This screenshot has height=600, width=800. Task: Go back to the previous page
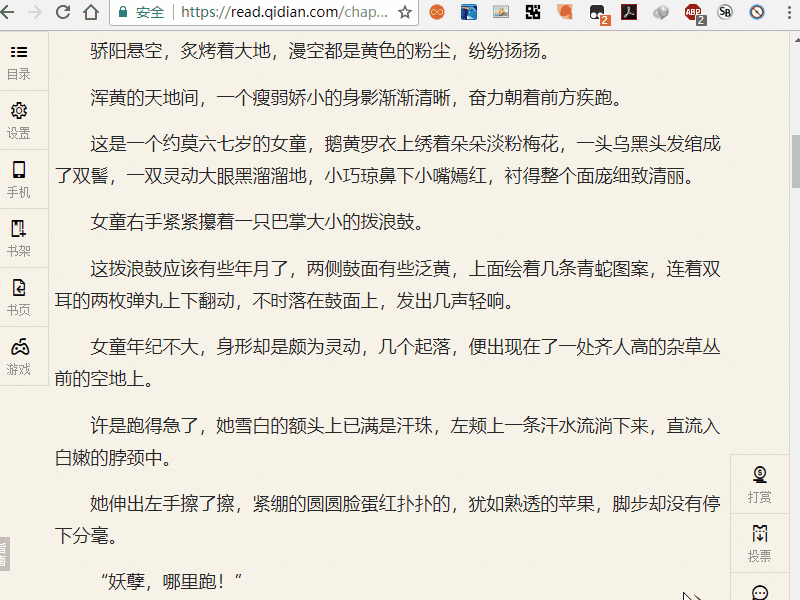(7, 12)
